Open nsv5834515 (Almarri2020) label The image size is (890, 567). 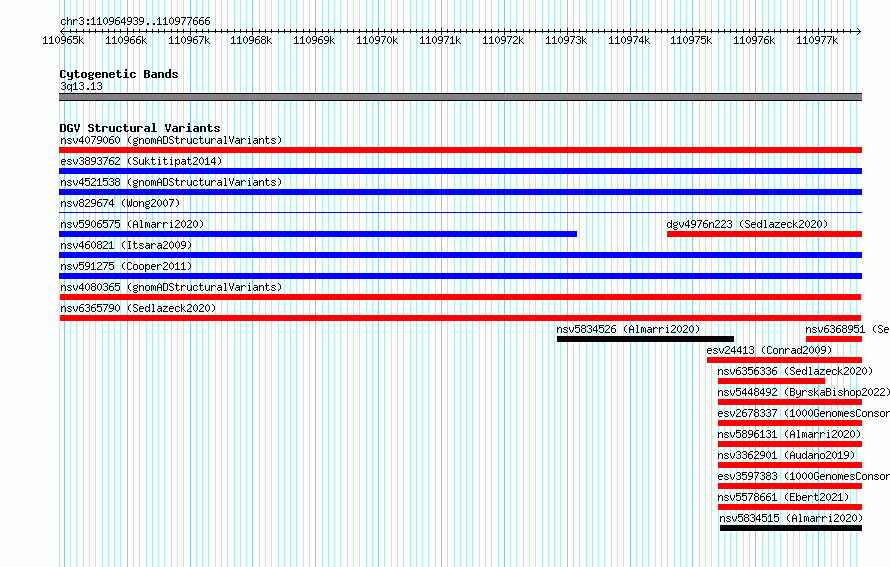(791, 518)
